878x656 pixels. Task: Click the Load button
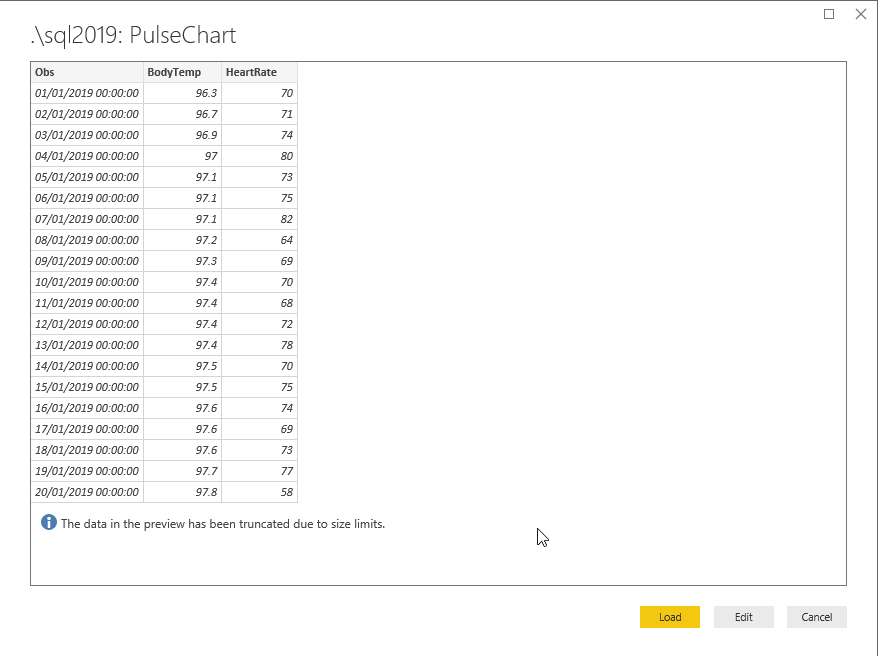pyautogui.click(x=669, y=617)
